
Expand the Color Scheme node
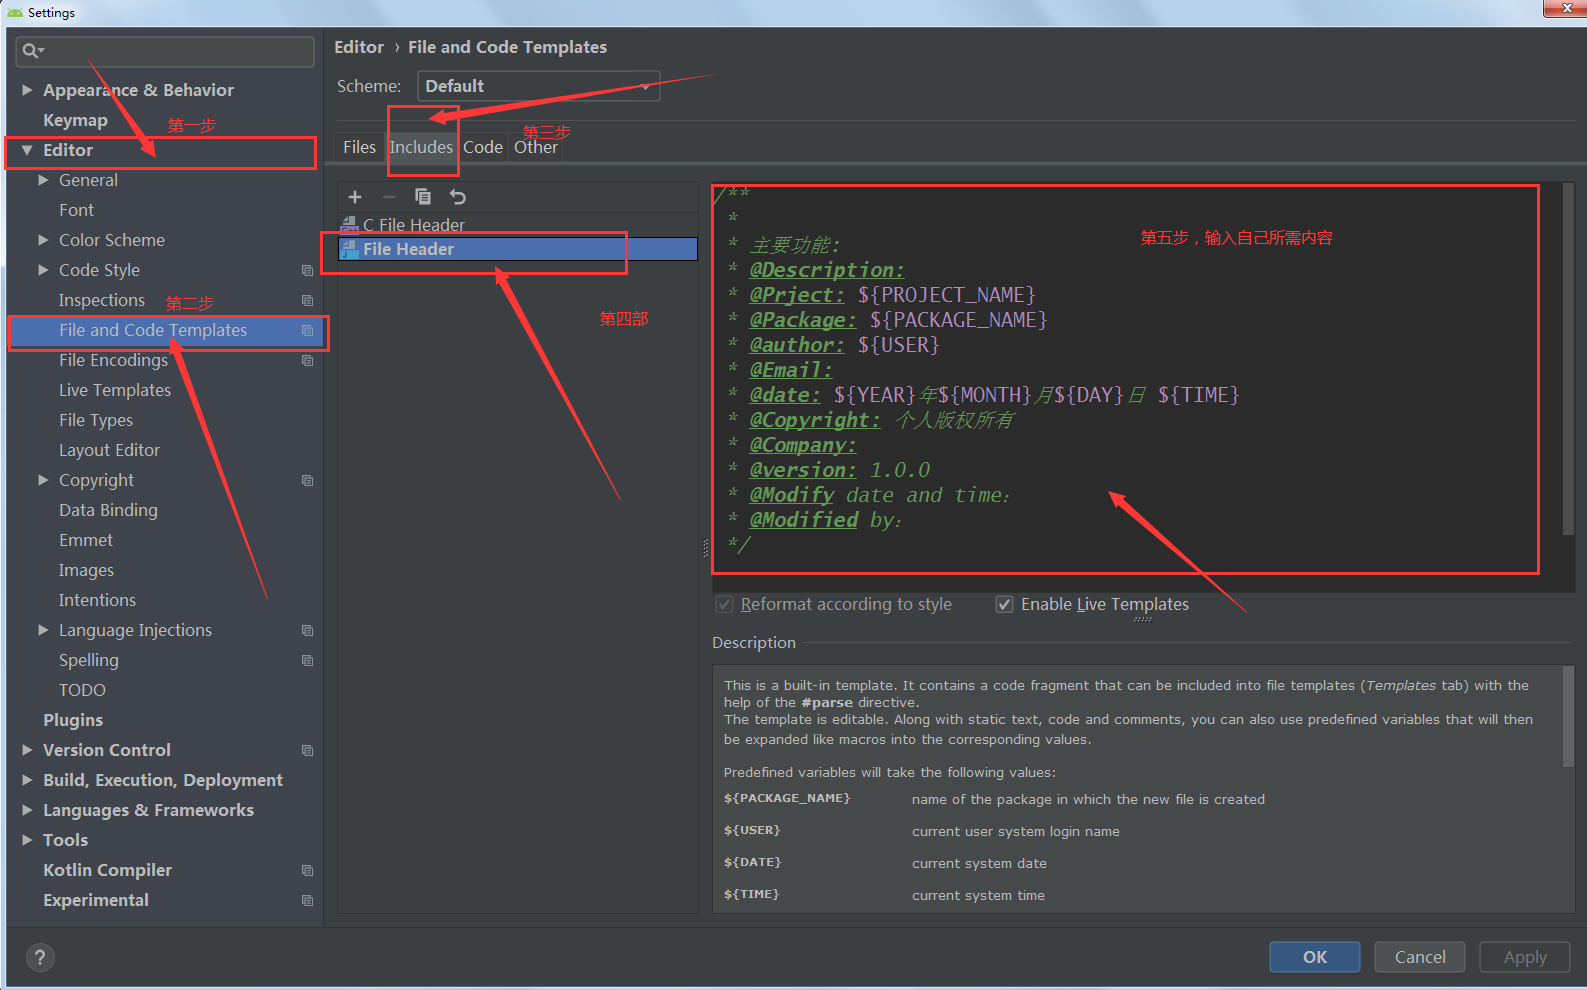point(43,240)
